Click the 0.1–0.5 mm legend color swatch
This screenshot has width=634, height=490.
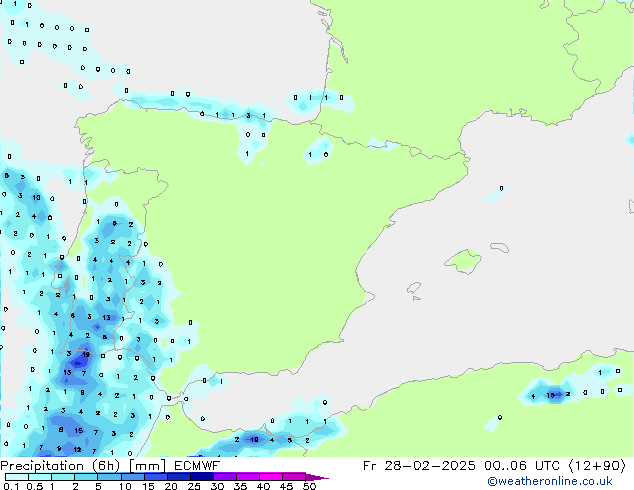pos(17,477)
